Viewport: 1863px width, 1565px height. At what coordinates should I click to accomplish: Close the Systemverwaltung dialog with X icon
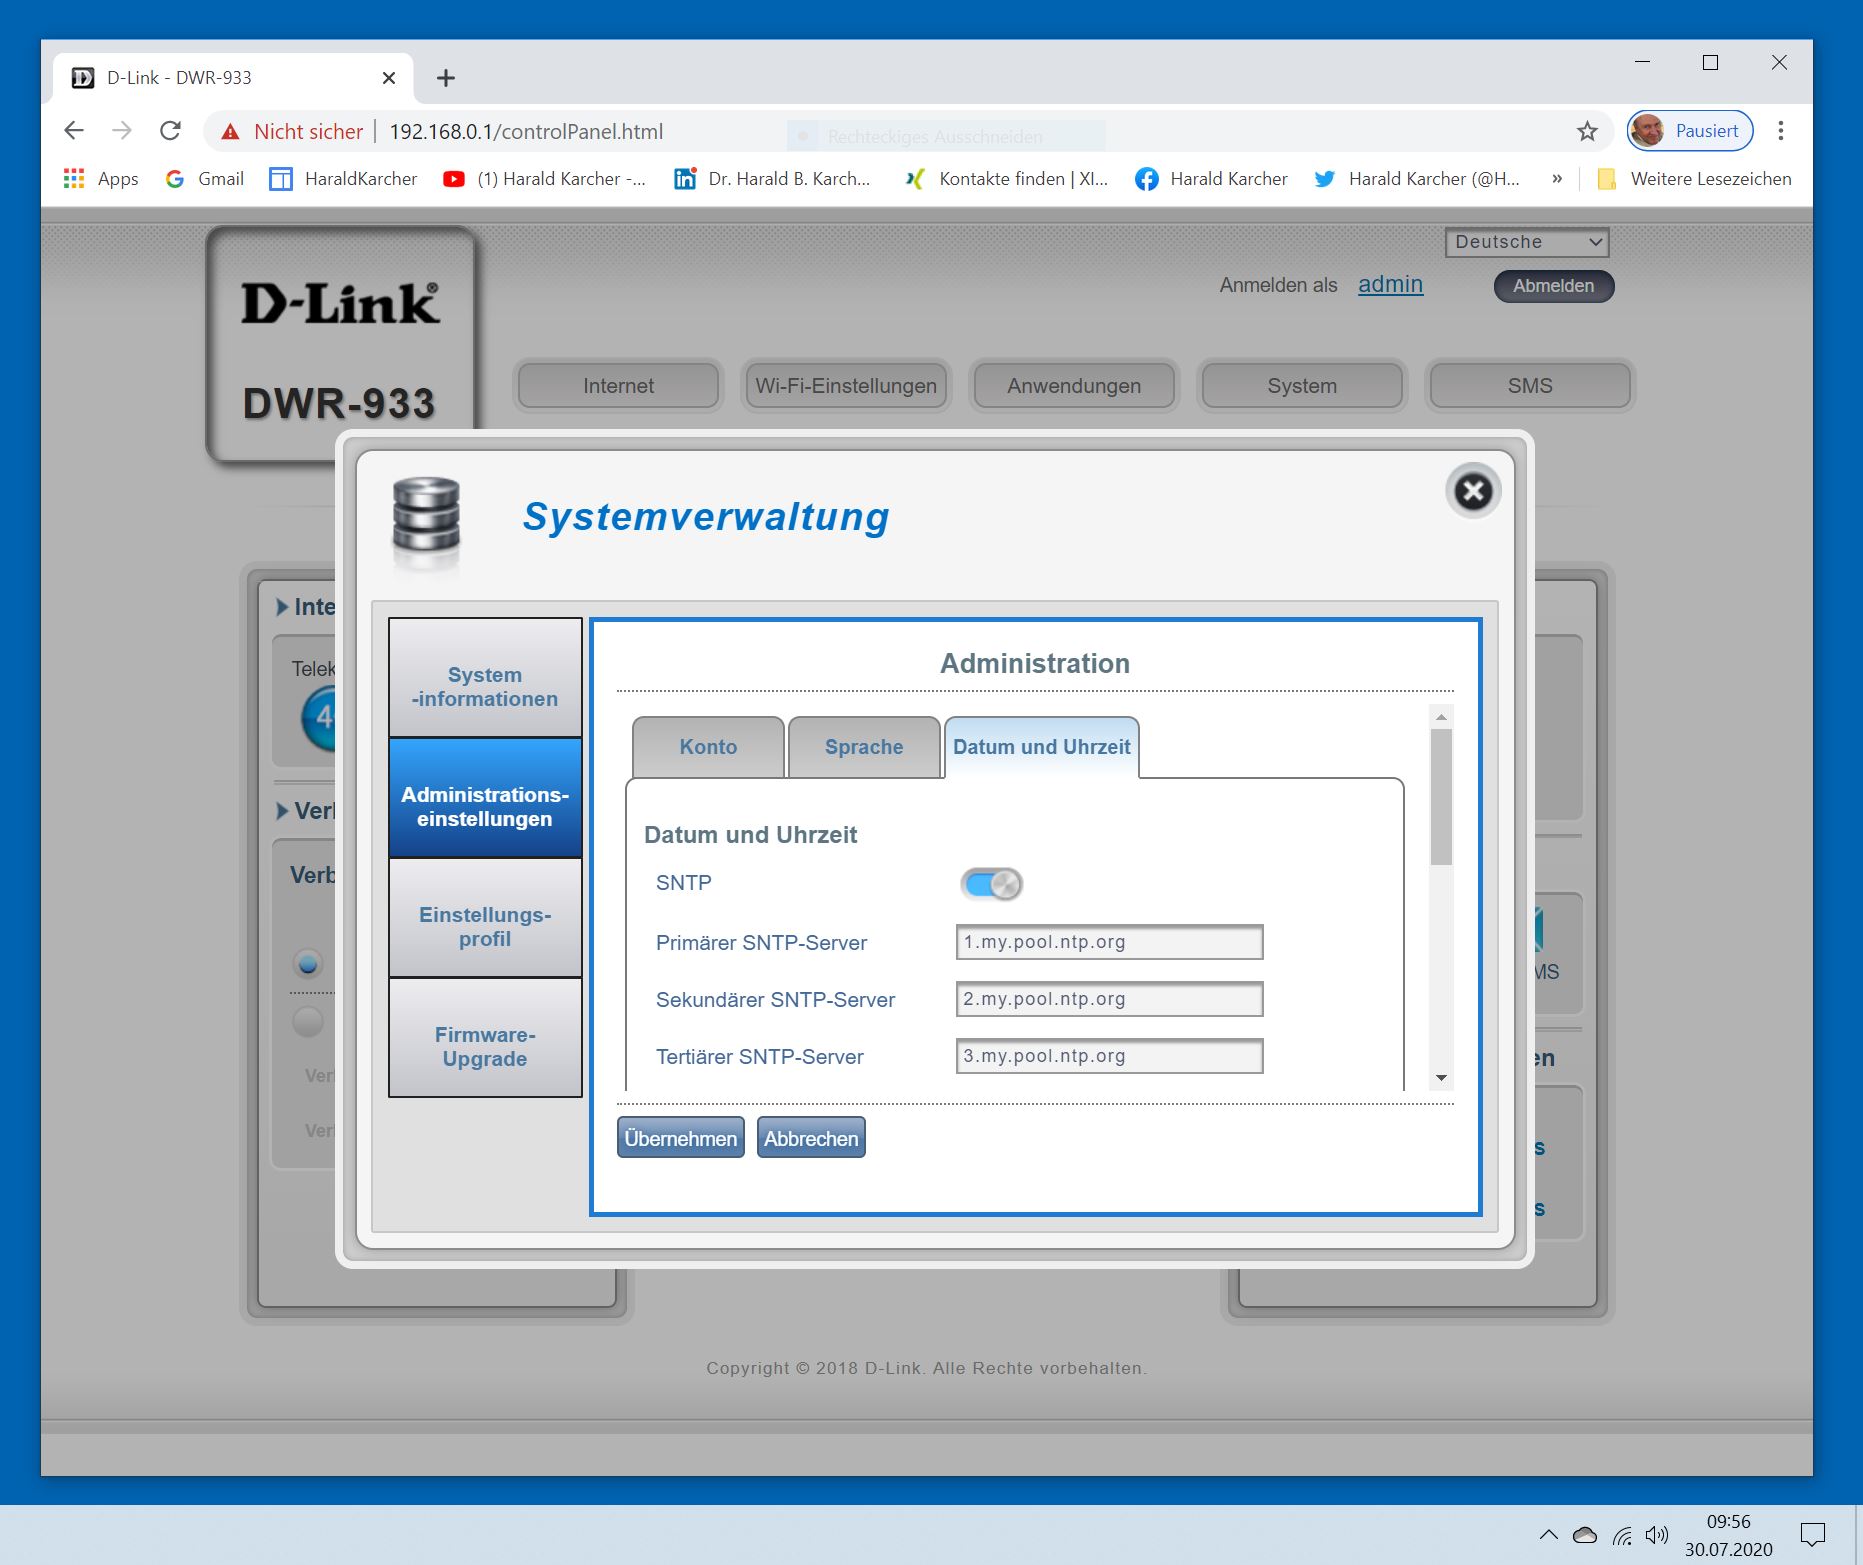pyautogui.click(x=1472, y=491)
